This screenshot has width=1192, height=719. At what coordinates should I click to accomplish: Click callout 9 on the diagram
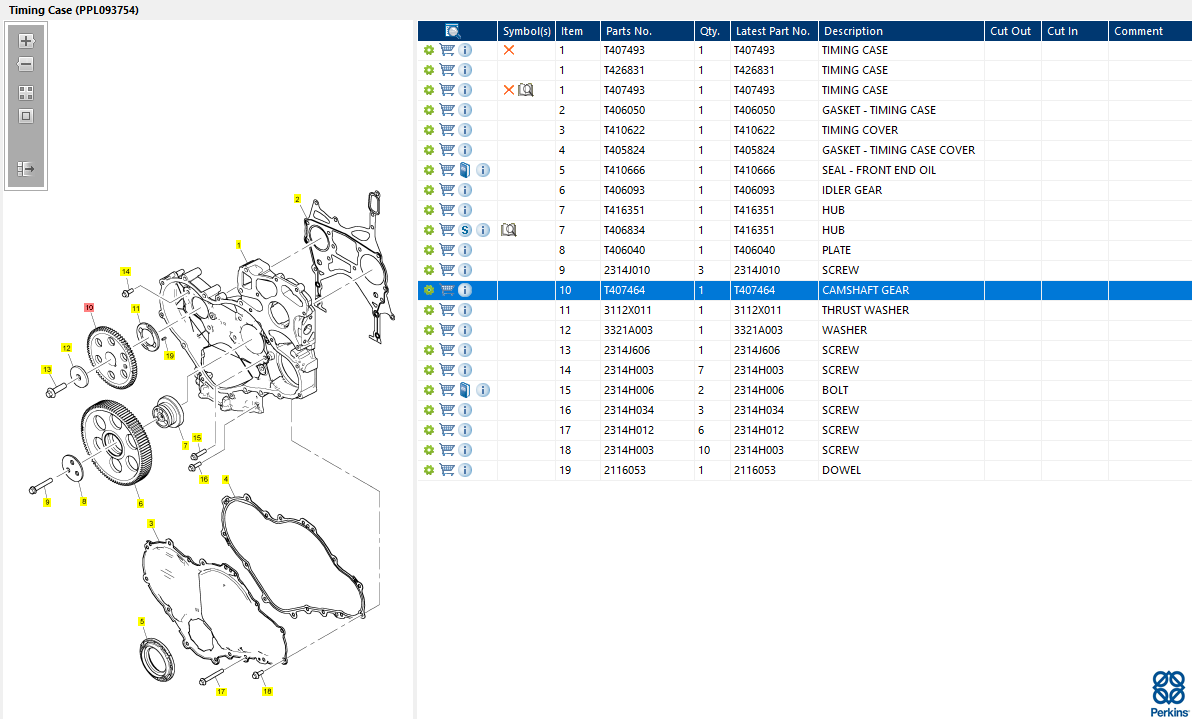[x=47, y=502]
